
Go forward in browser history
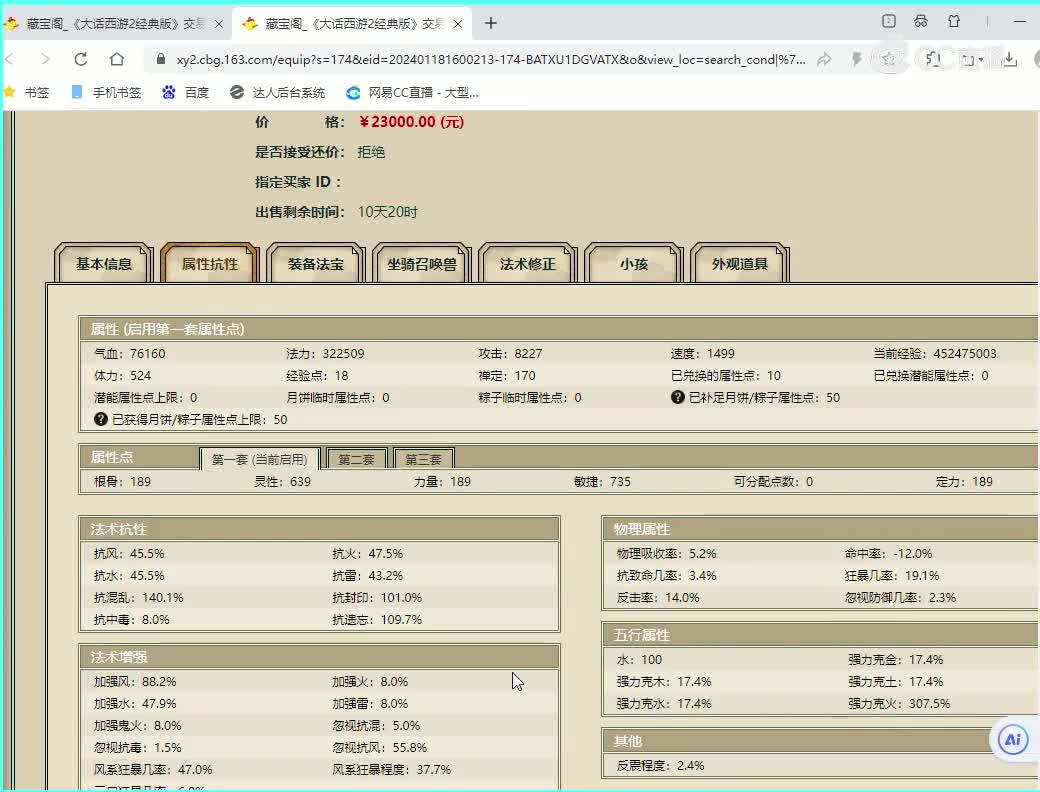click(x=44, y=59)
